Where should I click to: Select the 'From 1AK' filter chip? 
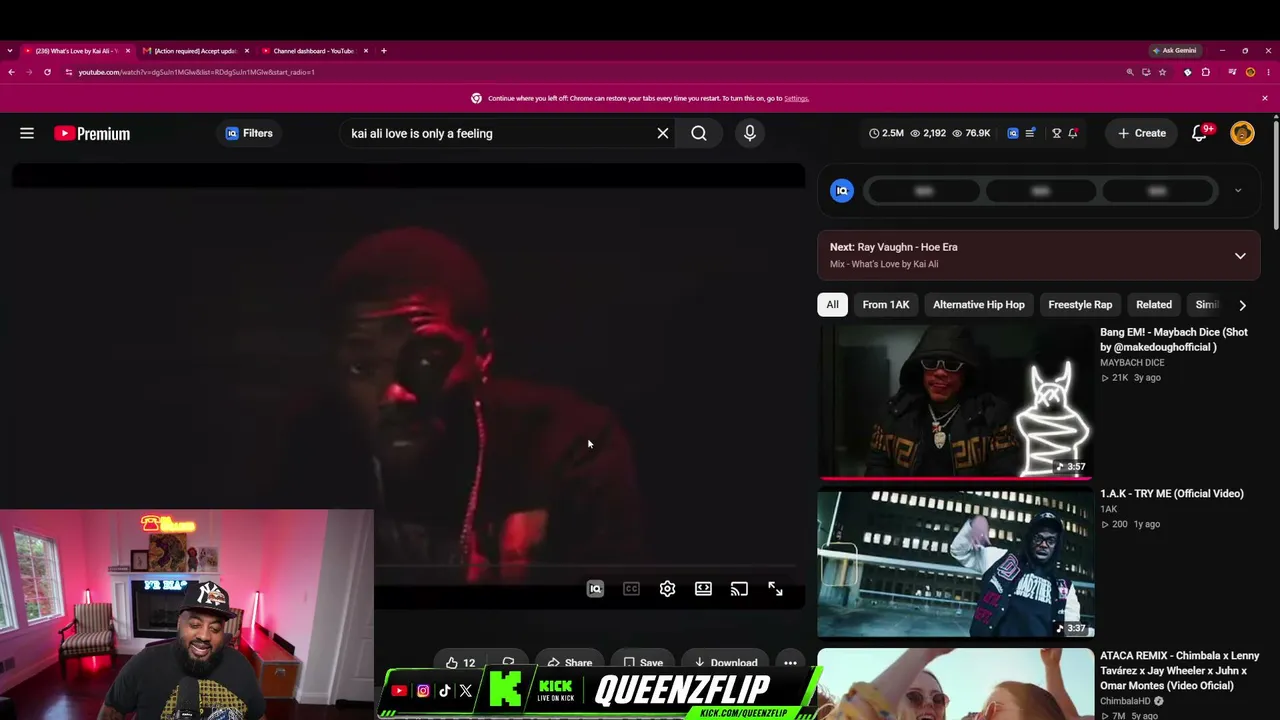(x=886, y=305)
